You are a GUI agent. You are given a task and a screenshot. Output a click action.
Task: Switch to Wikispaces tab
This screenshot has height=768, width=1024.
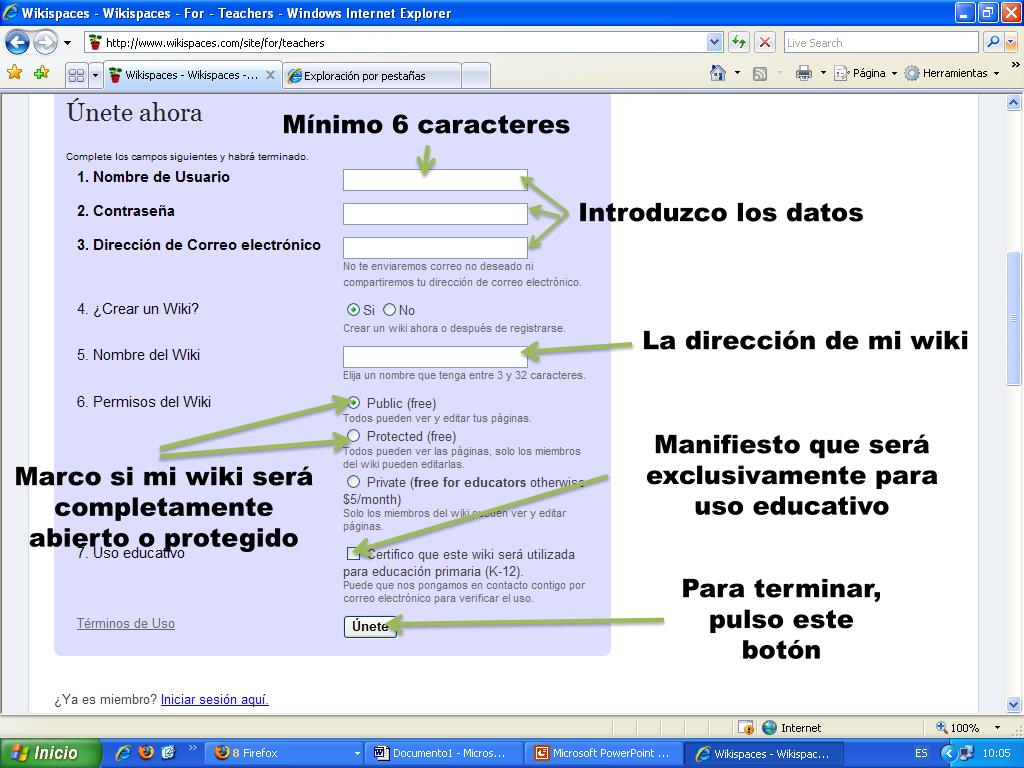tap(192, 75)
